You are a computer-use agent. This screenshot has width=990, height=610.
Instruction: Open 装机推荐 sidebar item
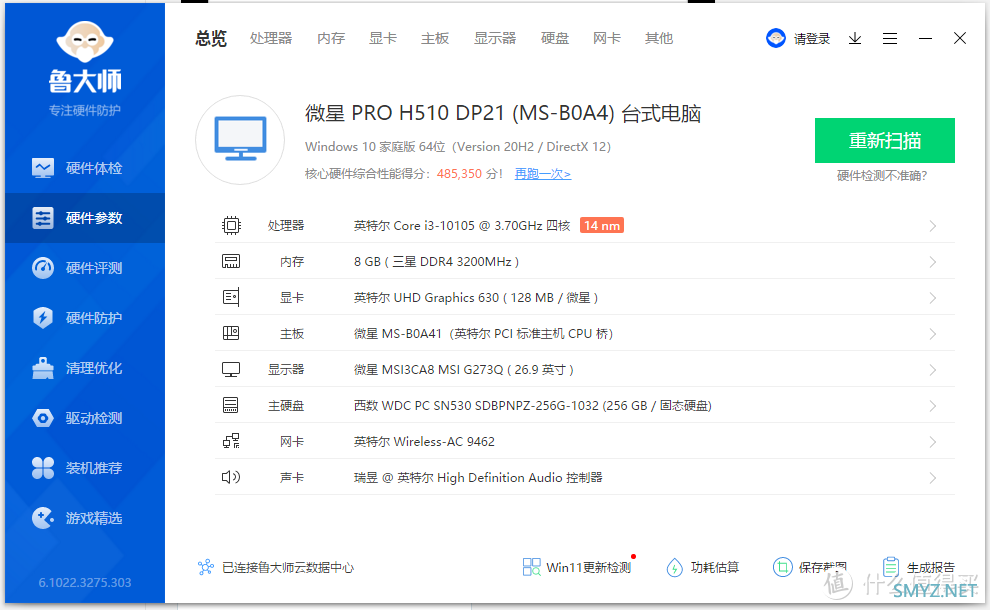(85, 468)
